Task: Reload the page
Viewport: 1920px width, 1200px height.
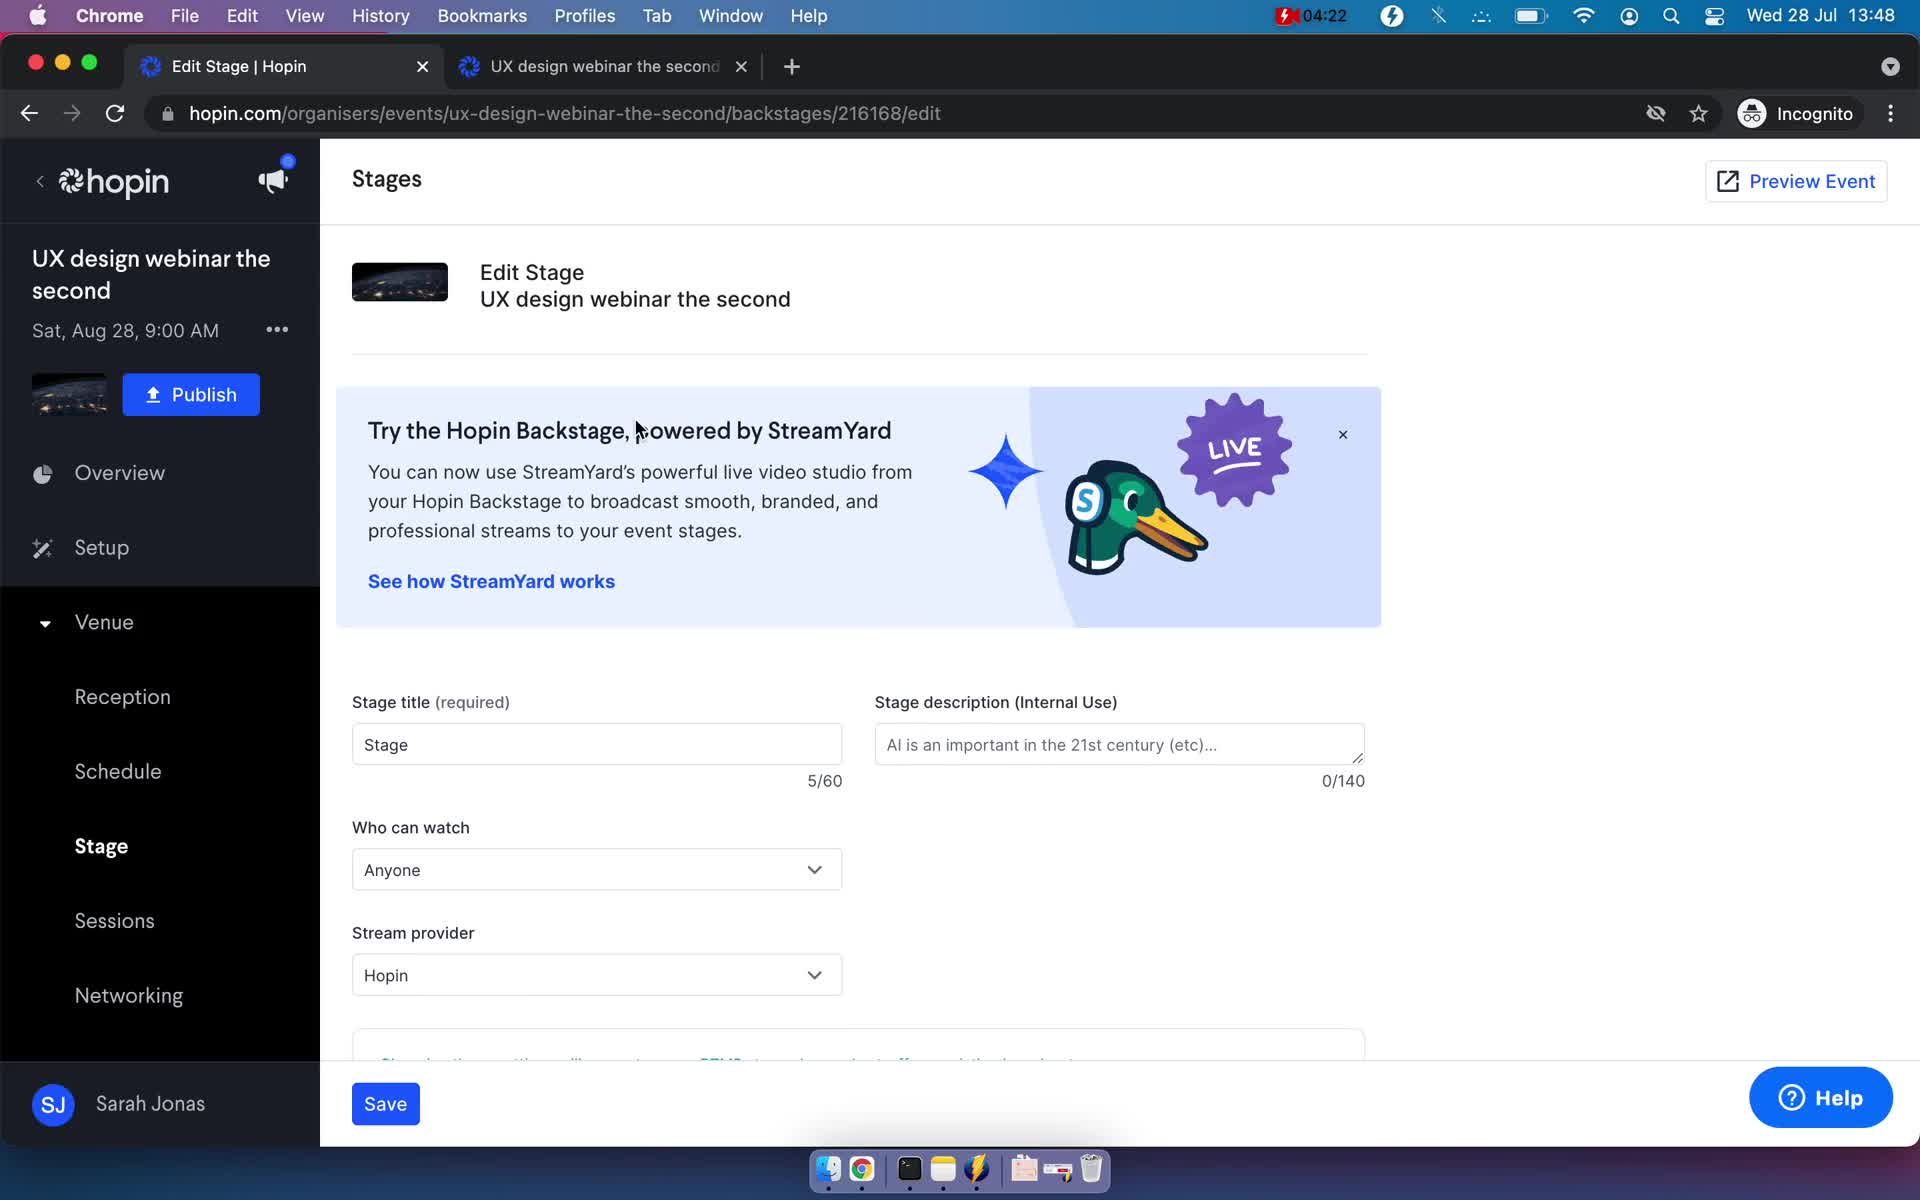Action: [115, 114]
